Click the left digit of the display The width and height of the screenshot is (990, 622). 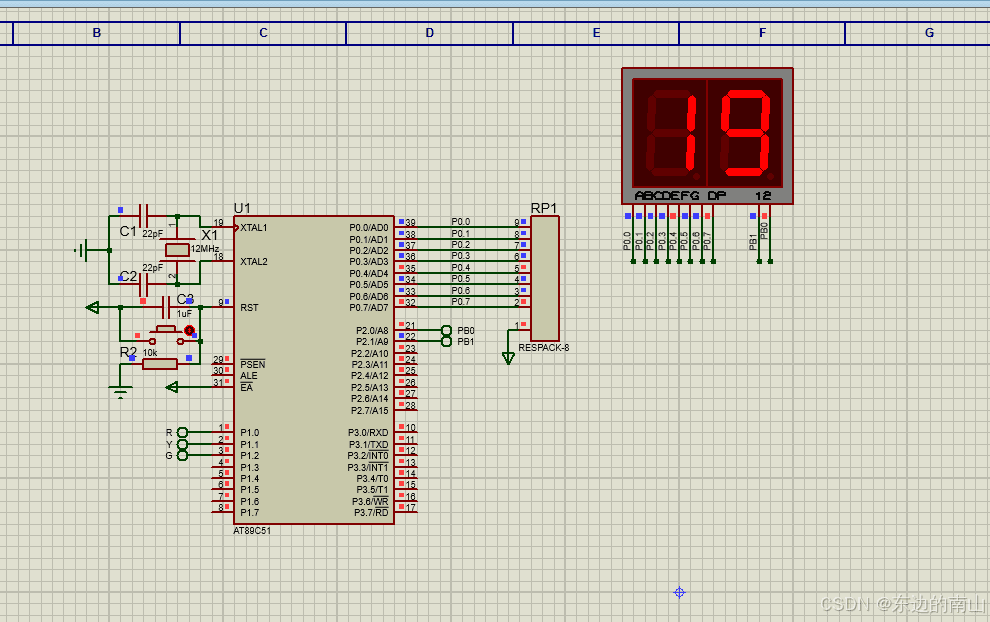pos(672,133)
